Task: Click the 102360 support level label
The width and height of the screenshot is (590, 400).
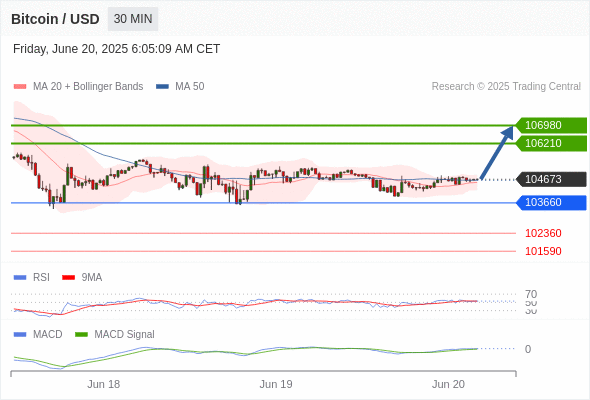Action: click(x=543, y=233)
